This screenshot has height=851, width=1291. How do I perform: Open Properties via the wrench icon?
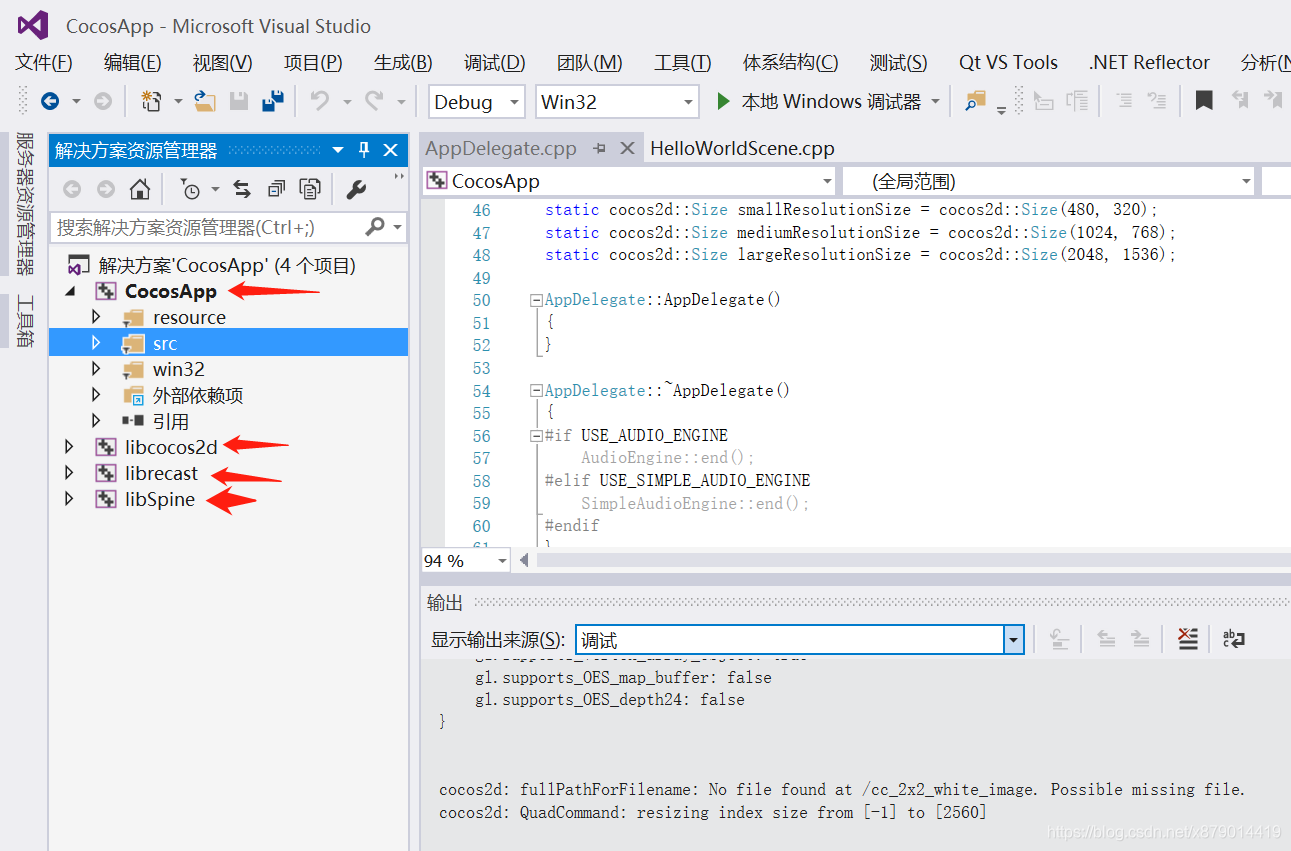[x=356, y=189]
